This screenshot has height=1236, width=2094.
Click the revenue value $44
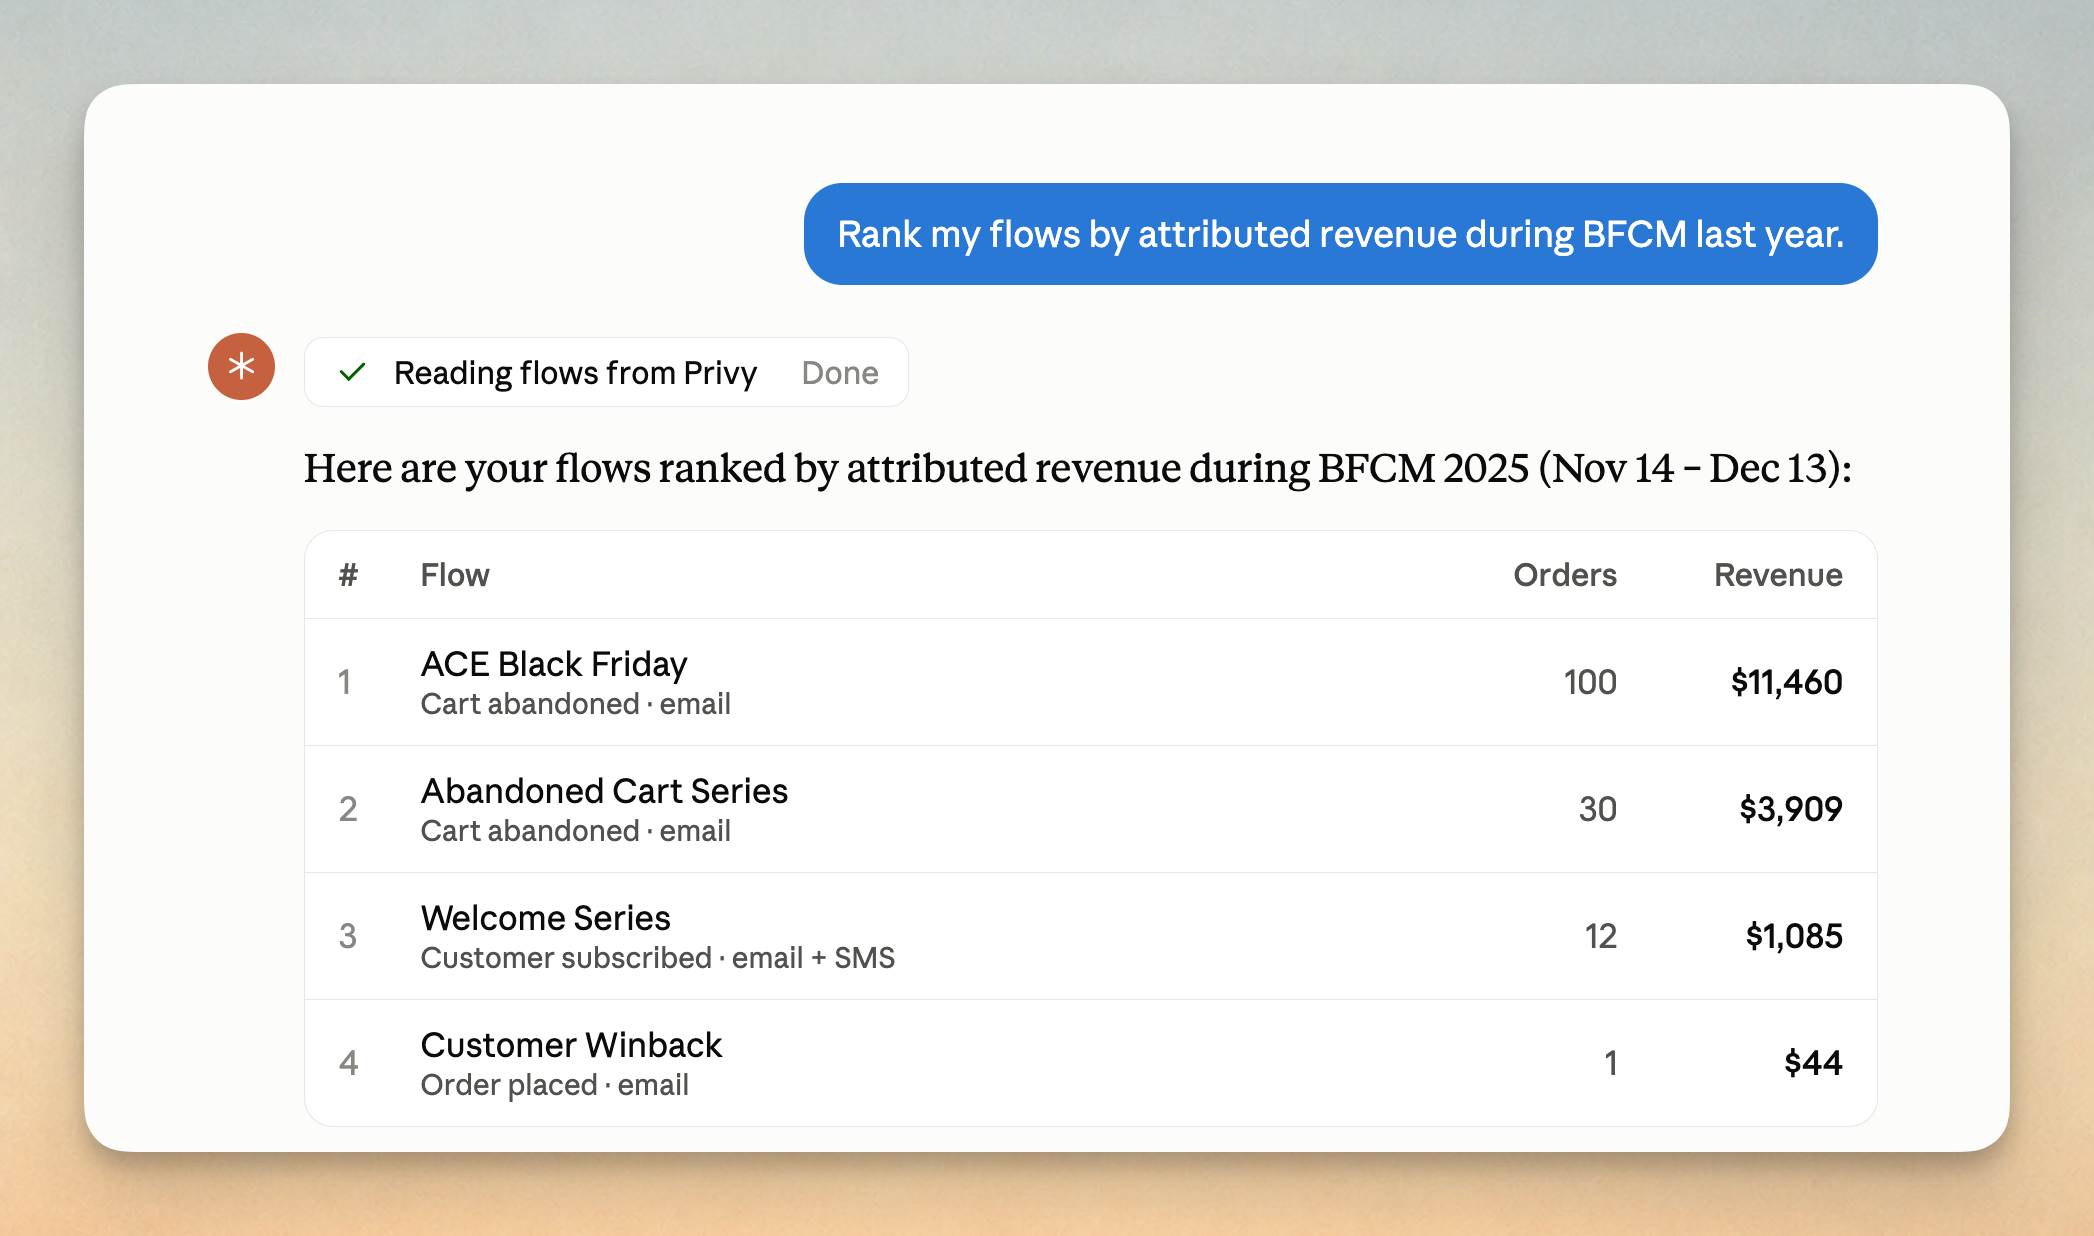1813,1063
